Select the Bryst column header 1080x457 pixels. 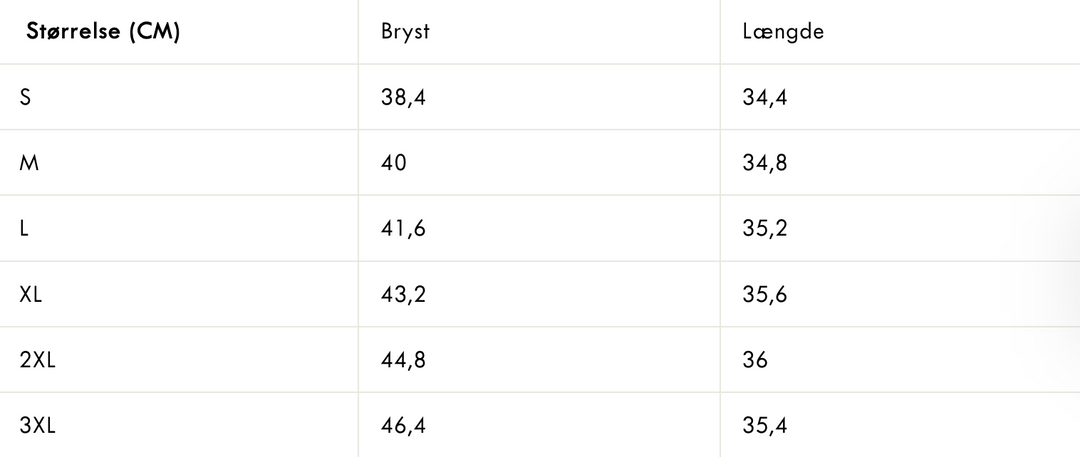[405, 32]
